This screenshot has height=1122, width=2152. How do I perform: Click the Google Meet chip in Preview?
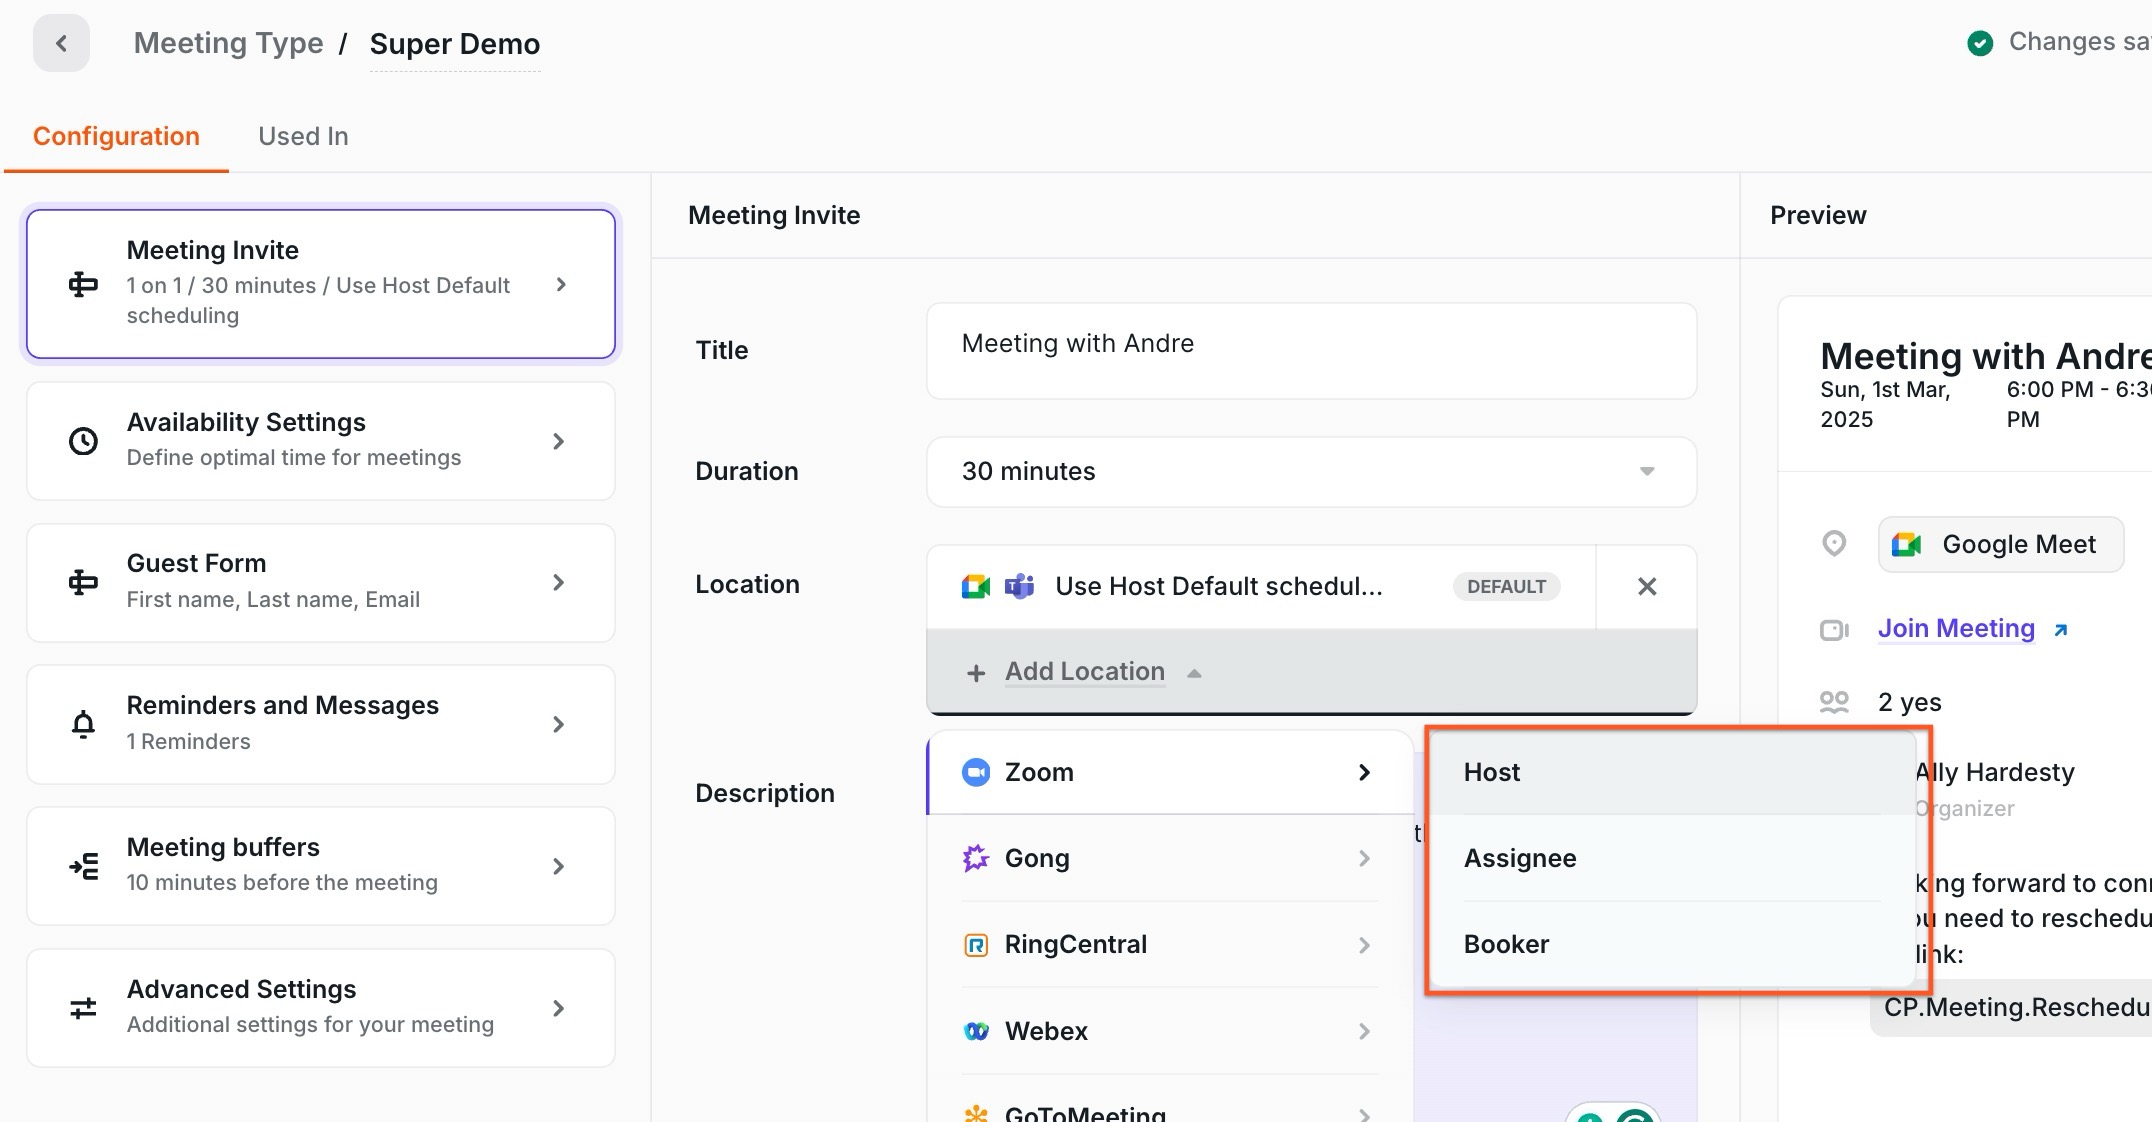click(2000, 545)
